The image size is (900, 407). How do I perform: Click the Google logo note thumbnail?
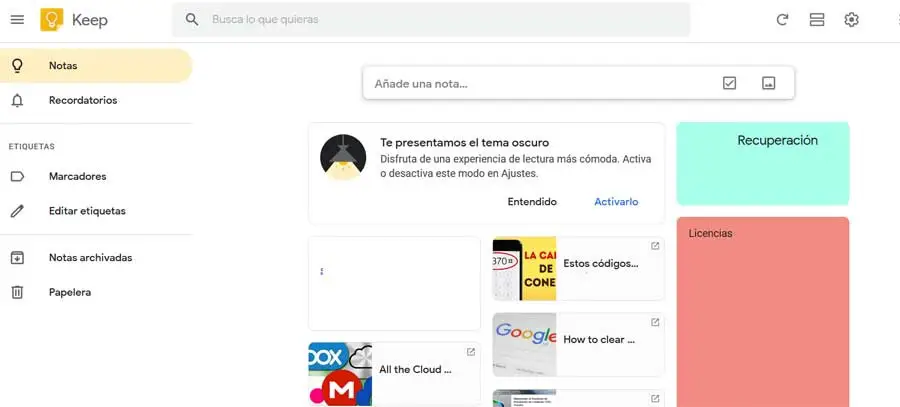[525, 344]
